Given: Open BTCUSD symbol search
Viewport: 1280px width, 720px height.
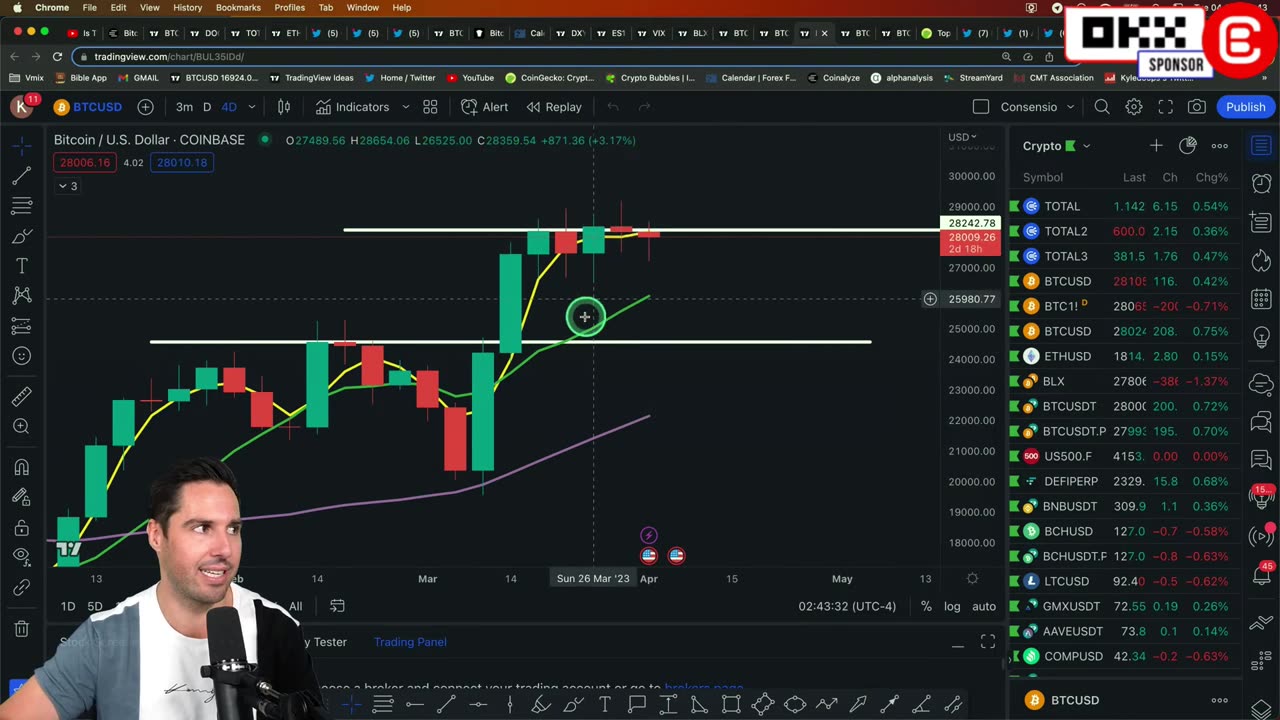Looking at the screenshot, I should point(88,107).
